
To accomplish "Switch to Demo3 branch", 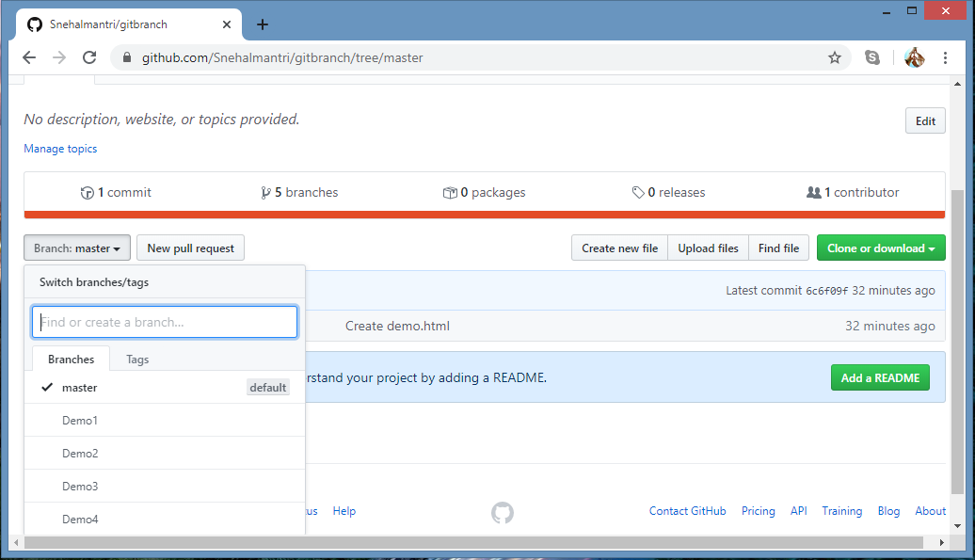I will pyautogui.click(x=80, y=487).
